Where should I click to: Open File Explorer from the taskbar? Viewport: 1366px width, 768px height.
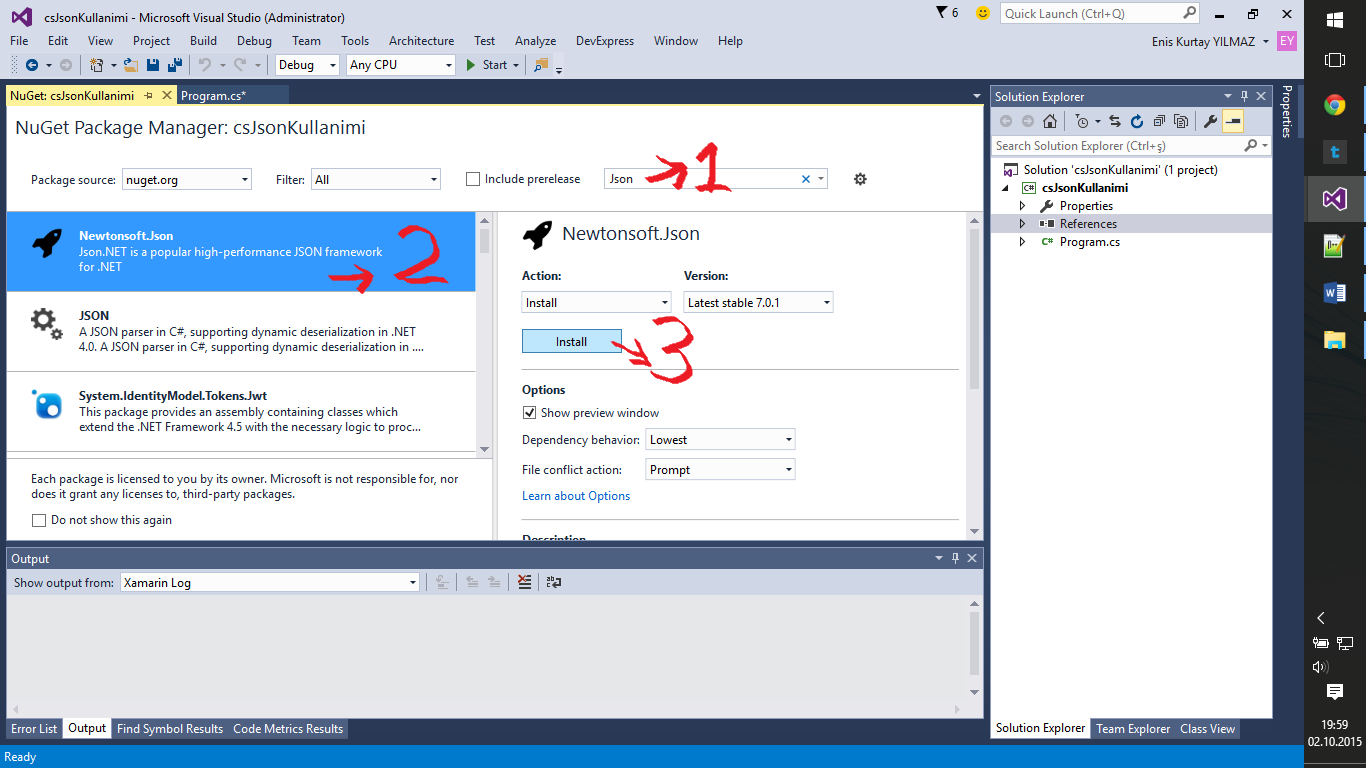tap(1334, 339)
